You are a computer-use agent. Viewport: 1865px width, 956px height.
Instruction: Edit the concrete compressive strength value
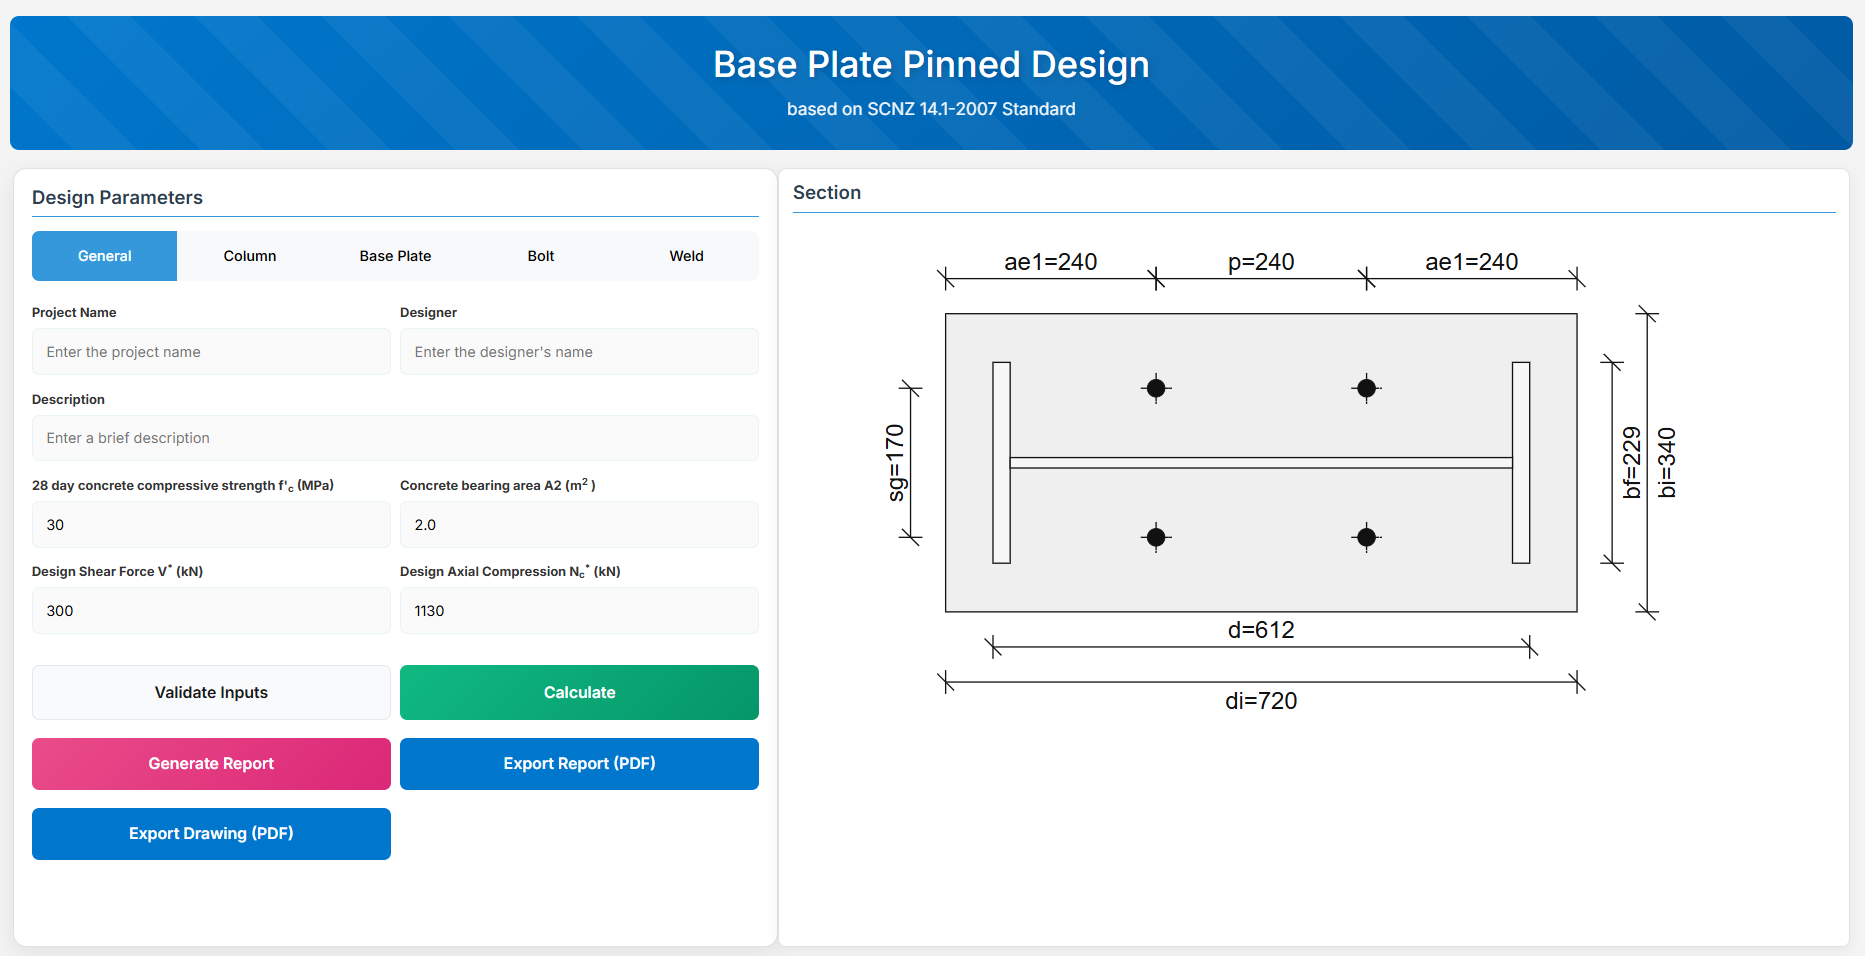click(x=211, y=525)
